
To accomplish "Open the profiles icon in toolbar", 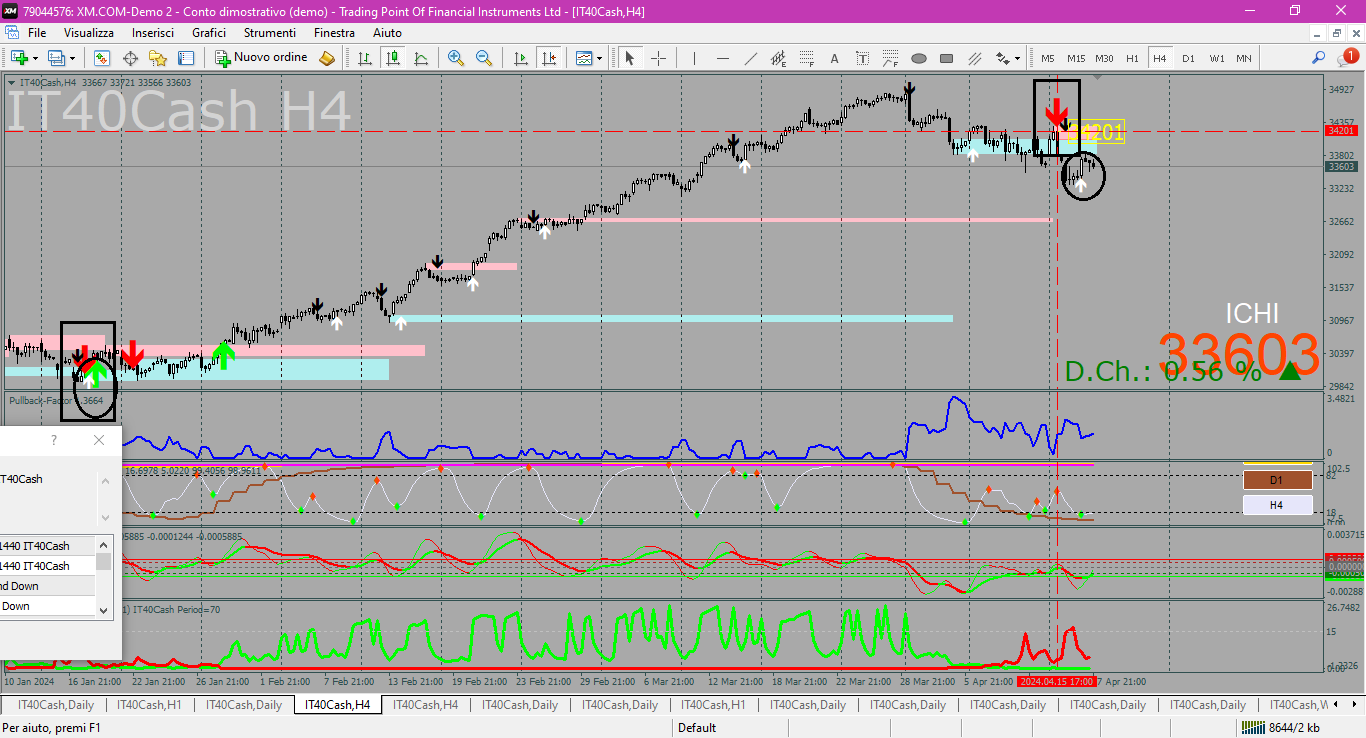I will (x=60, y=58).
